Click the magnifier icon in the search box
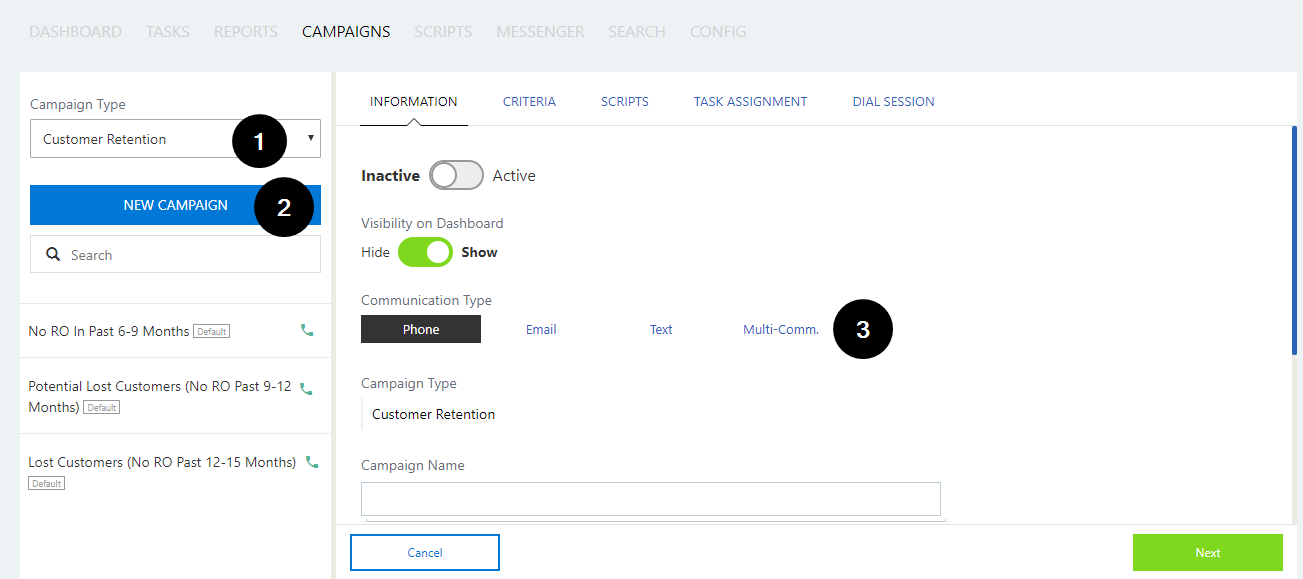Image resolution: width=1303 pixels, height=579 pixels. (54, 255)
